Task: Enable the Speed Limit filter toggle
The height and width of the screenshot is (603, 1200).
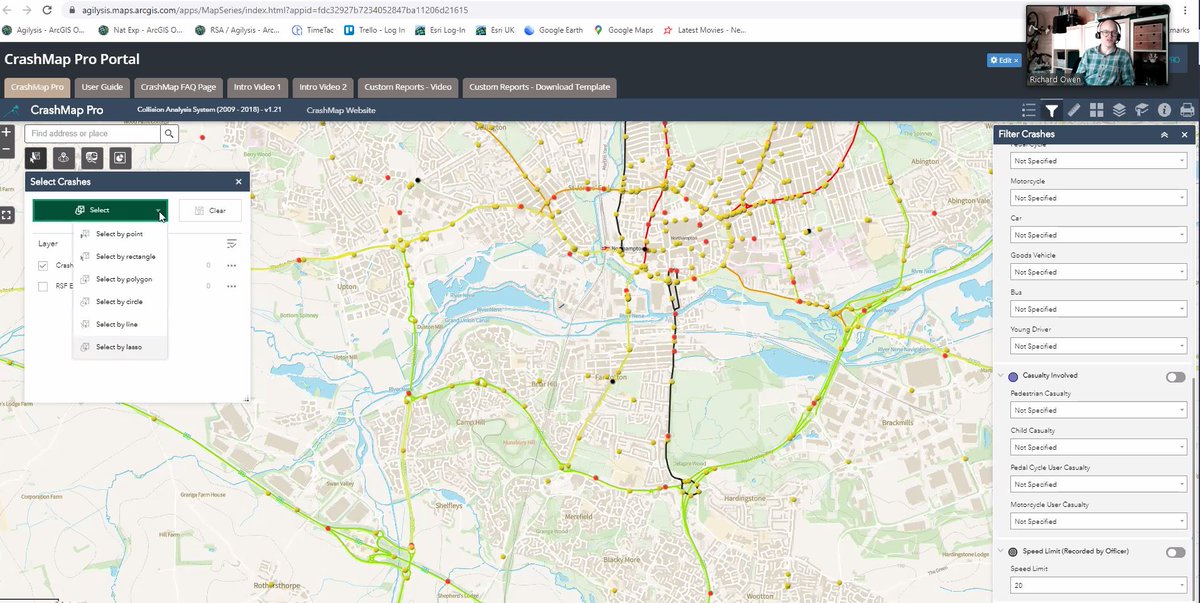Action: pyautogui.click(x=1175, y=552)
